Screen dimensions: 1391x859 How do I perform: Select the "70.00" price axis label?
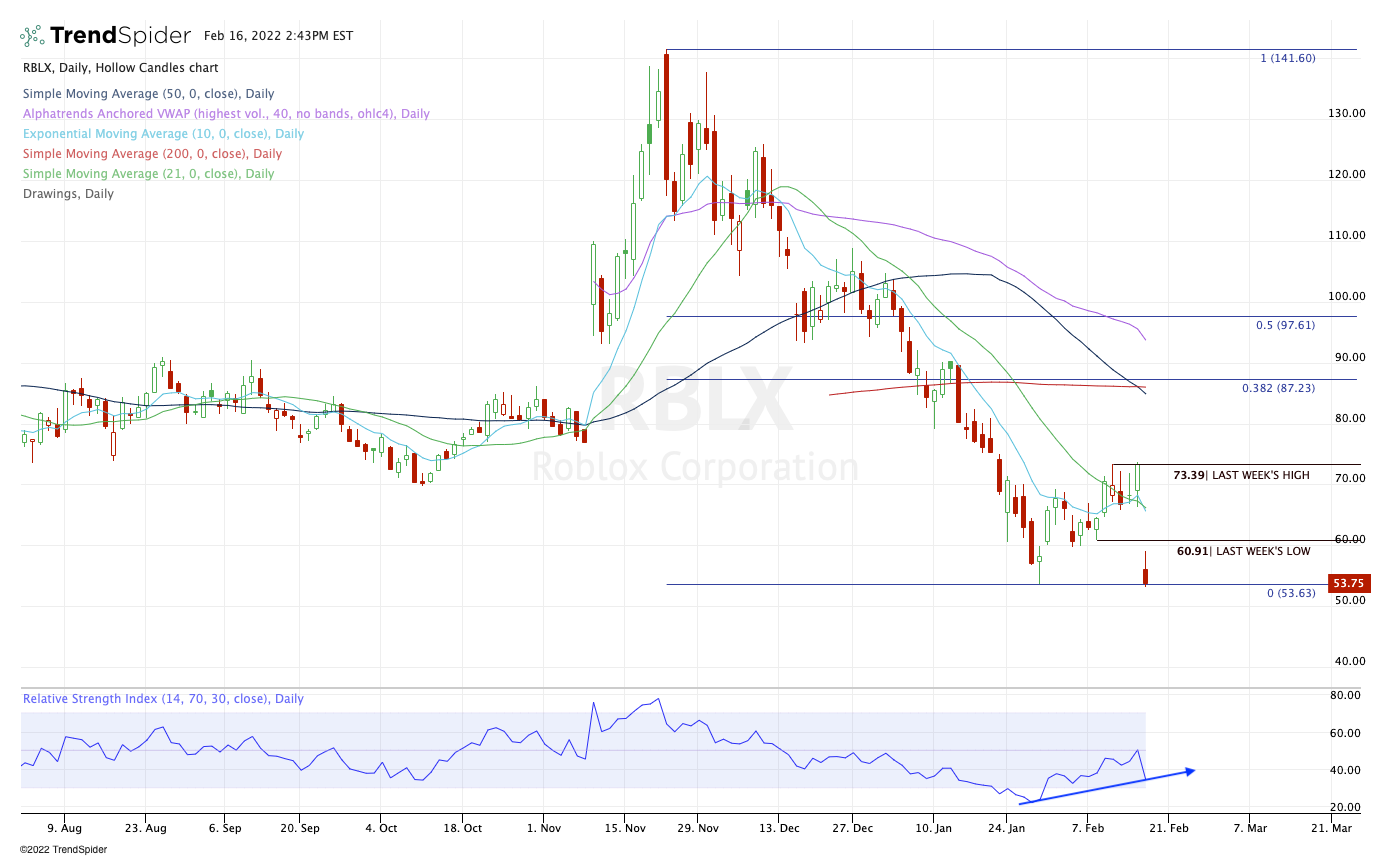pyautogui.click(x=1350, y=478)
